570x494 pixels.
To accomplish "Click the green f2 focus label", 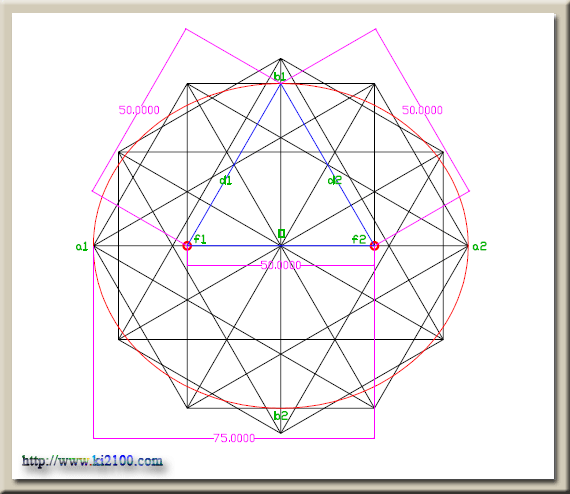I will (x=359, y=239).
